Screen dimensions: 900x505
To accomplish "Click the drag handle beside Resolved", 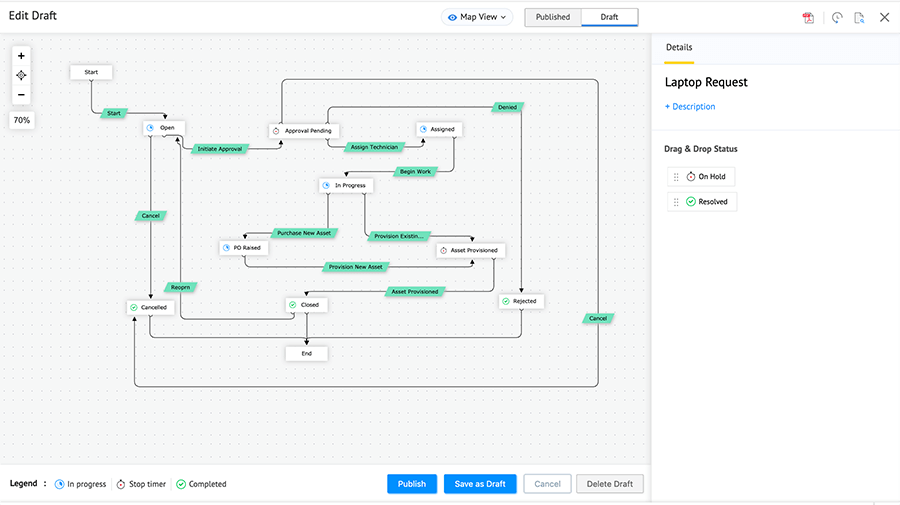I will pos(676,201).
